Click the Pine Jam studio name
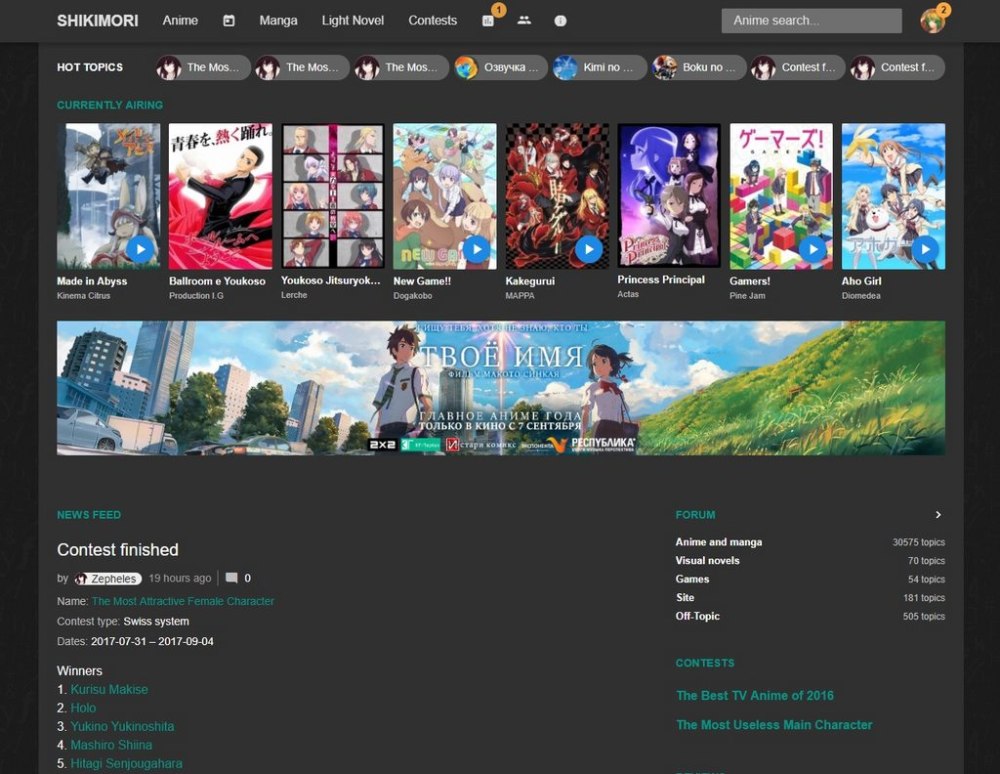 tap(747, 296)
